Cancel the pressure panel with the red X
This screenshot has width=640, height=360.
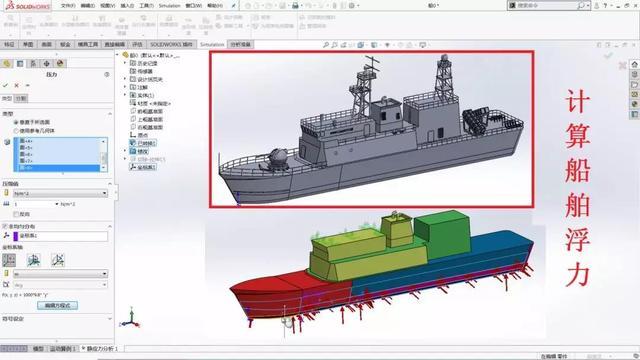[x=16, y=85]
